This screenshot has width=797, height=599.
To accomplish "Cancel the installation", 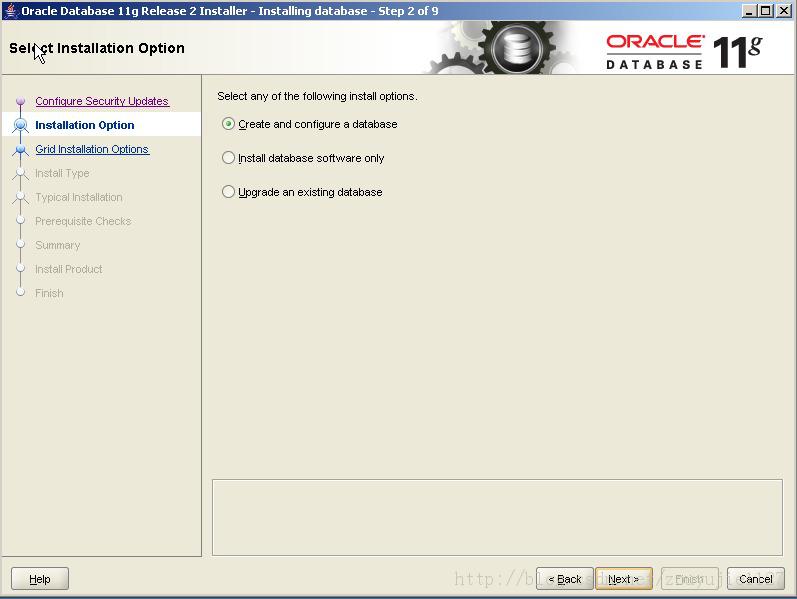I will point(755,579).
